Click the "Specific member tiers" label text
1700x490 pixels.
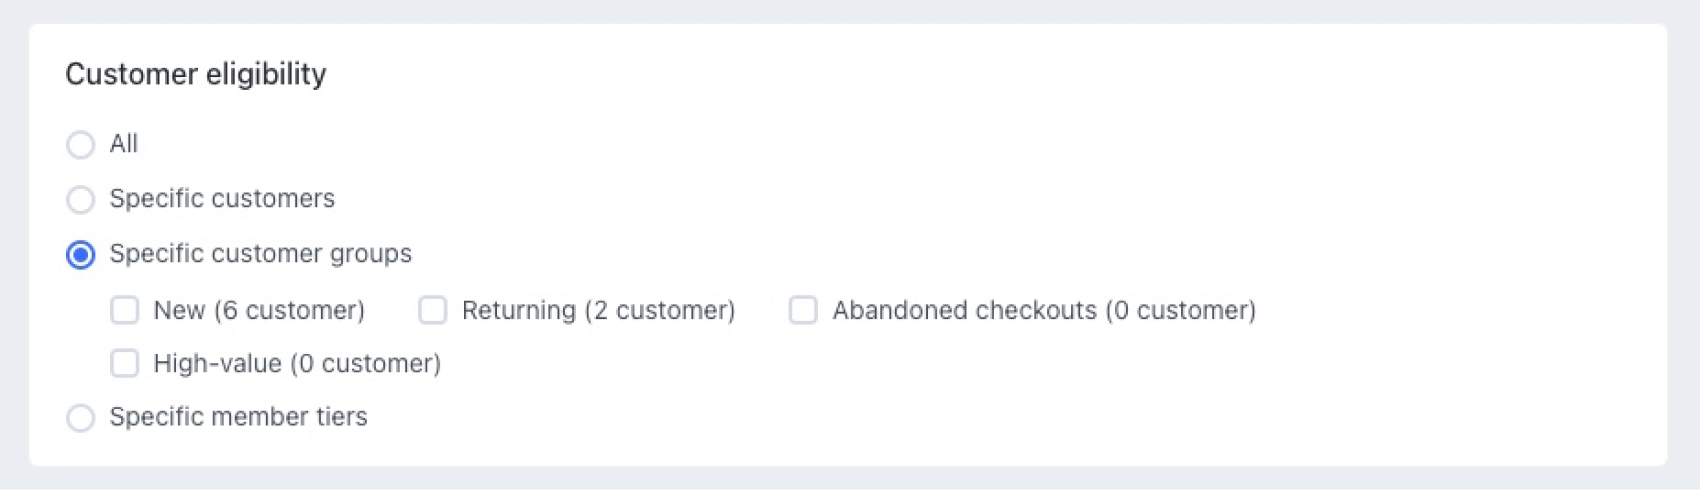tap(238, 417)
